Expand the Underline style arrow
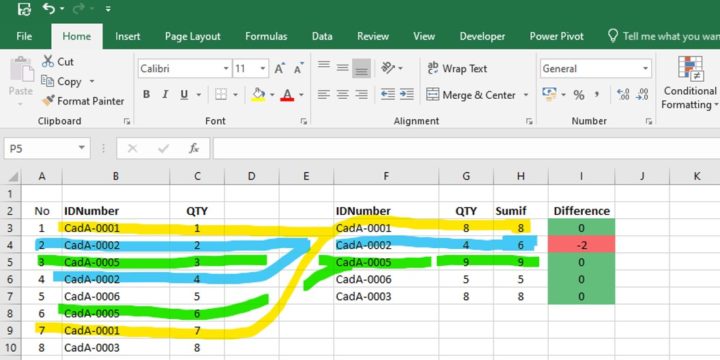720x360 pixels. [199, 95]
